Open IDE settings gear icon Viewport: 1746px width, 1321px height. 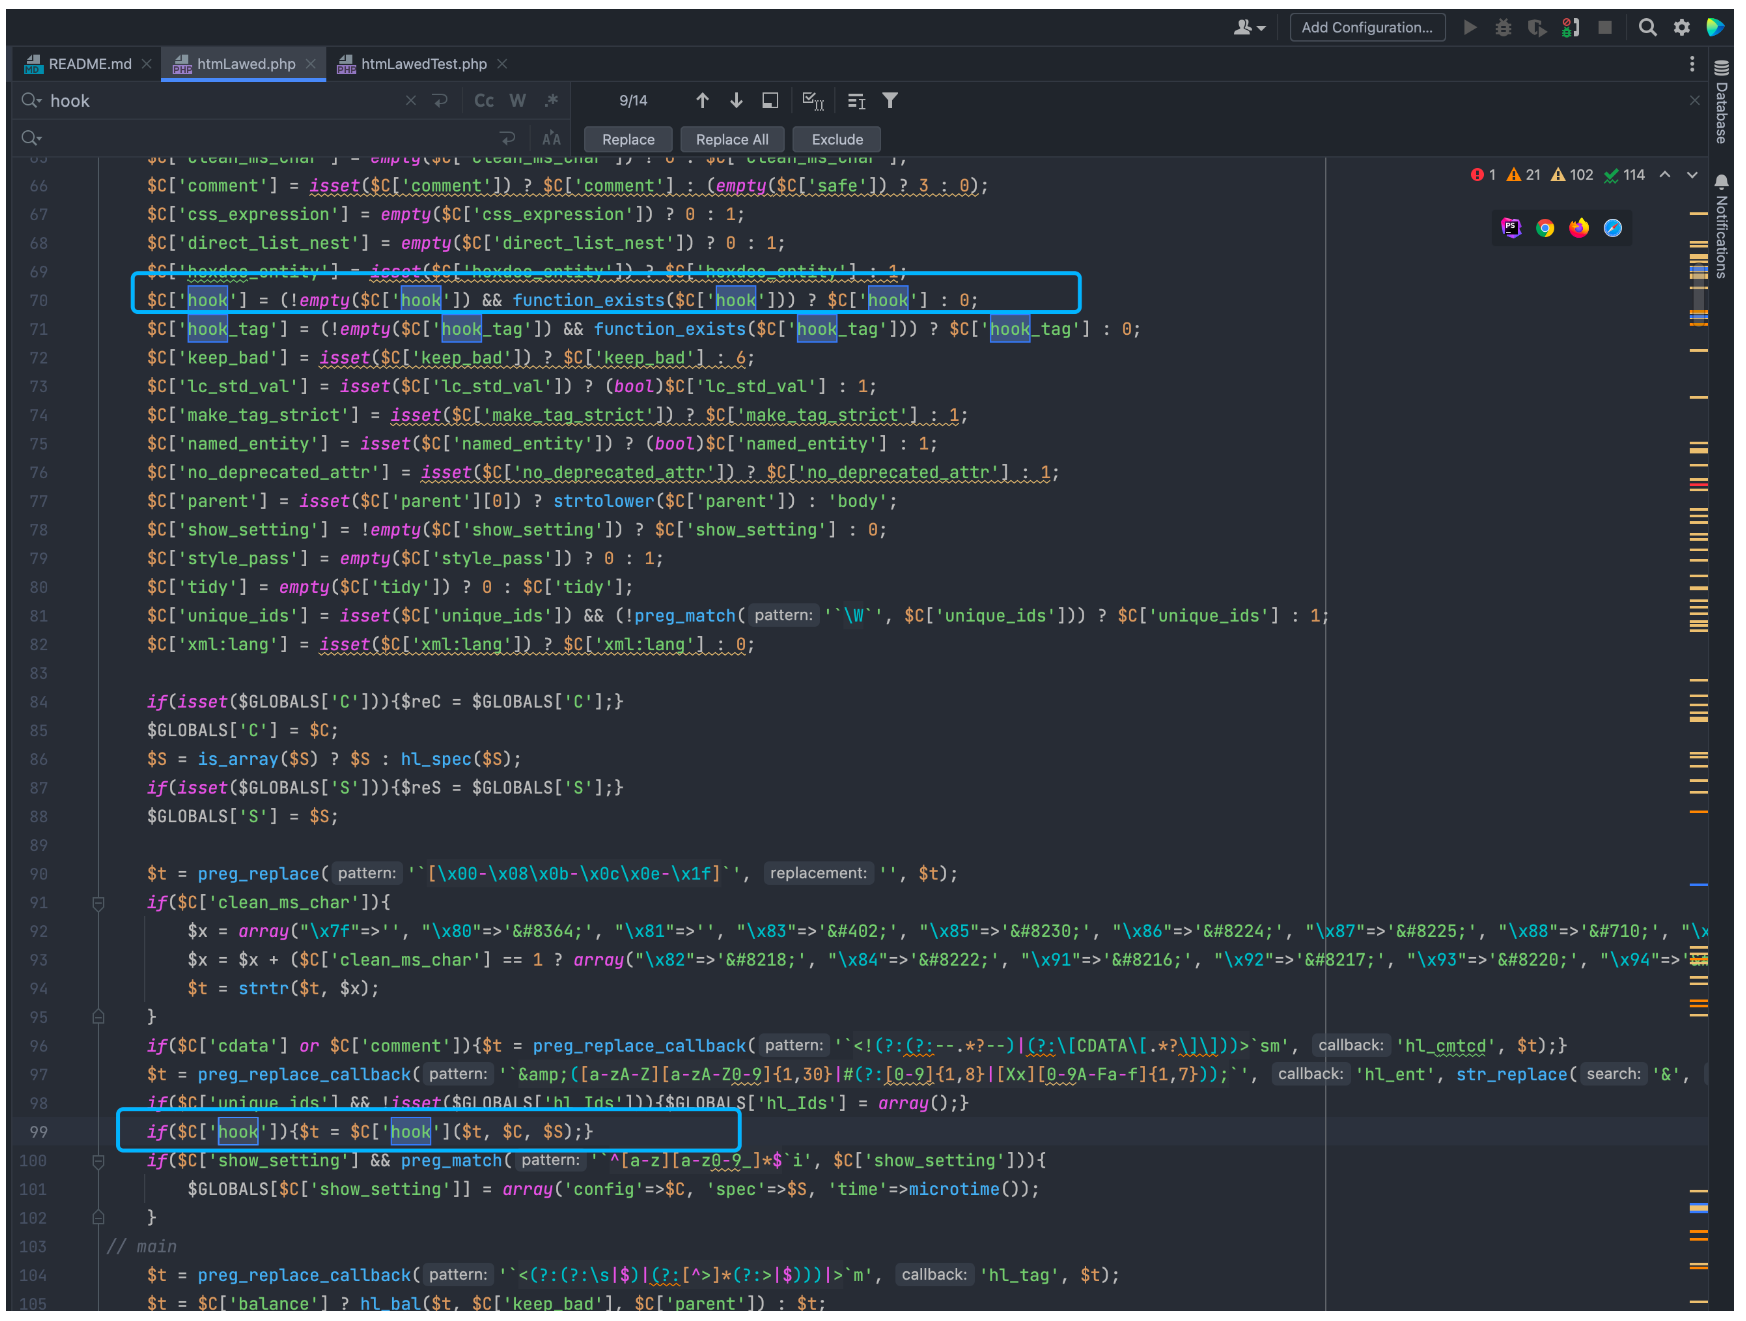click(x=1682, y=28)
